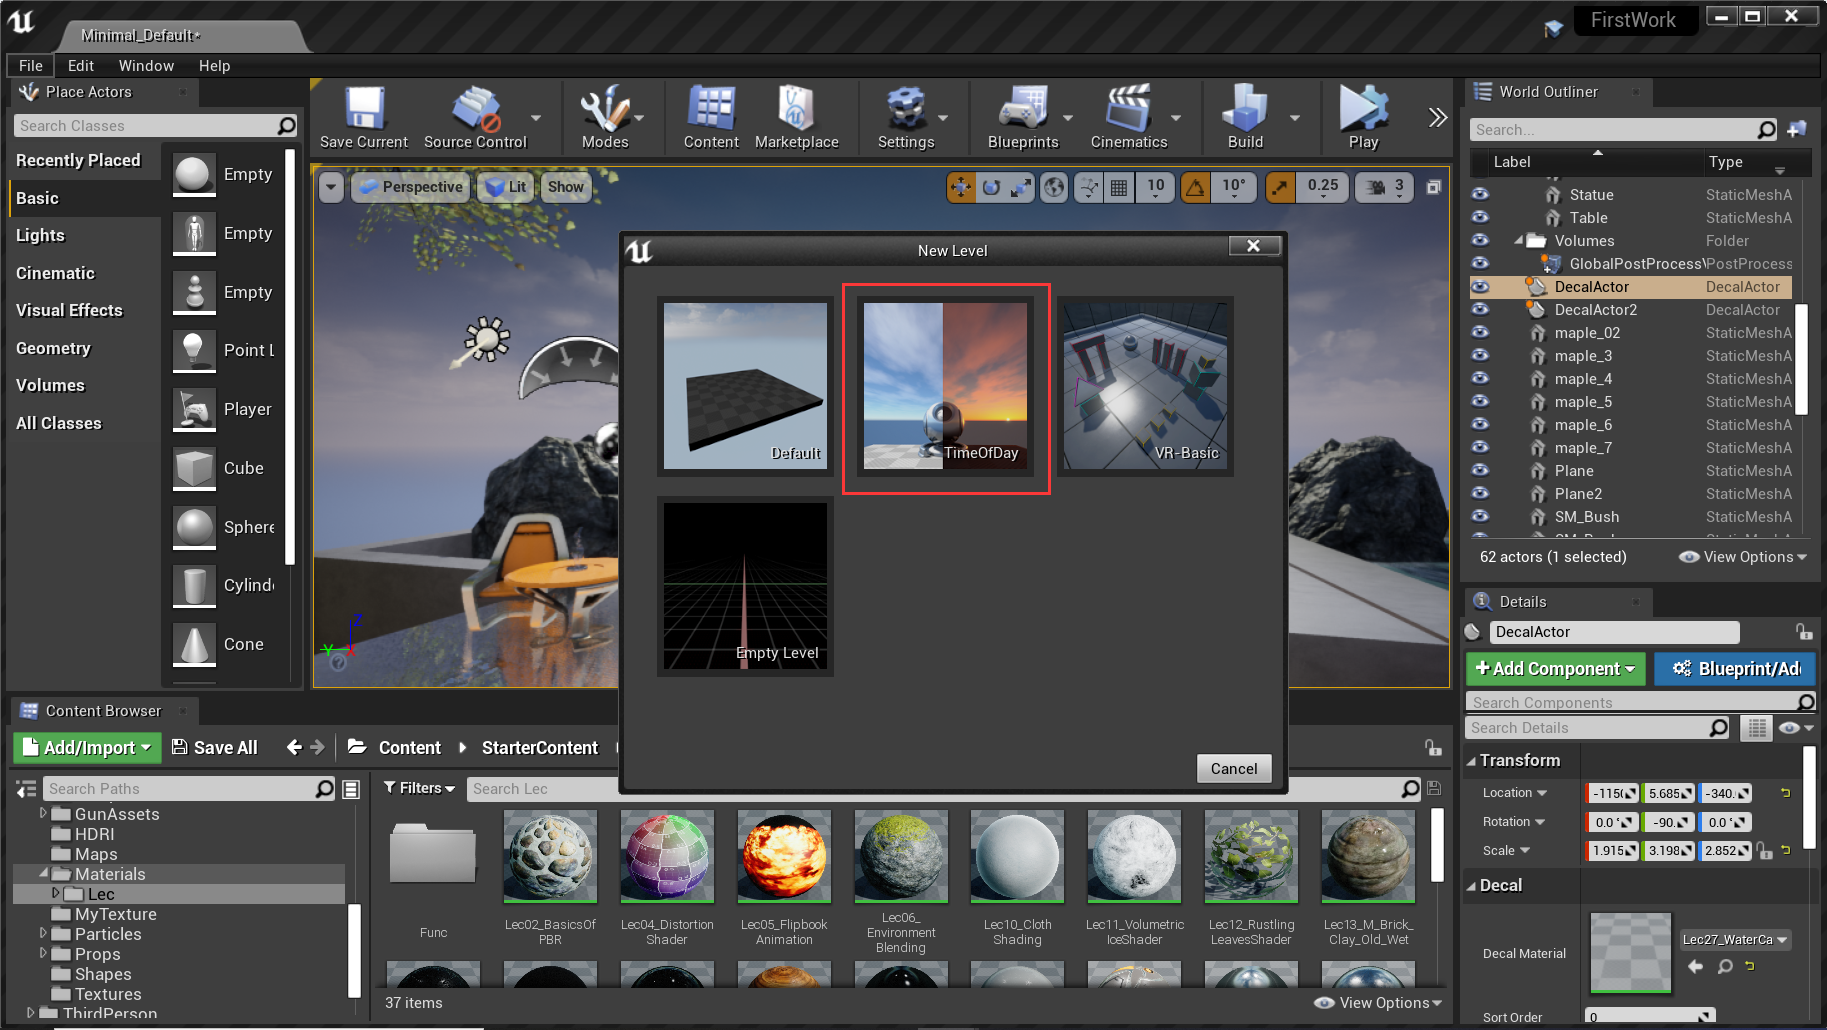Screen dimensions: 1827x1030
Task: Click the magnifier in the Decal Material row
Action: 1725,966
